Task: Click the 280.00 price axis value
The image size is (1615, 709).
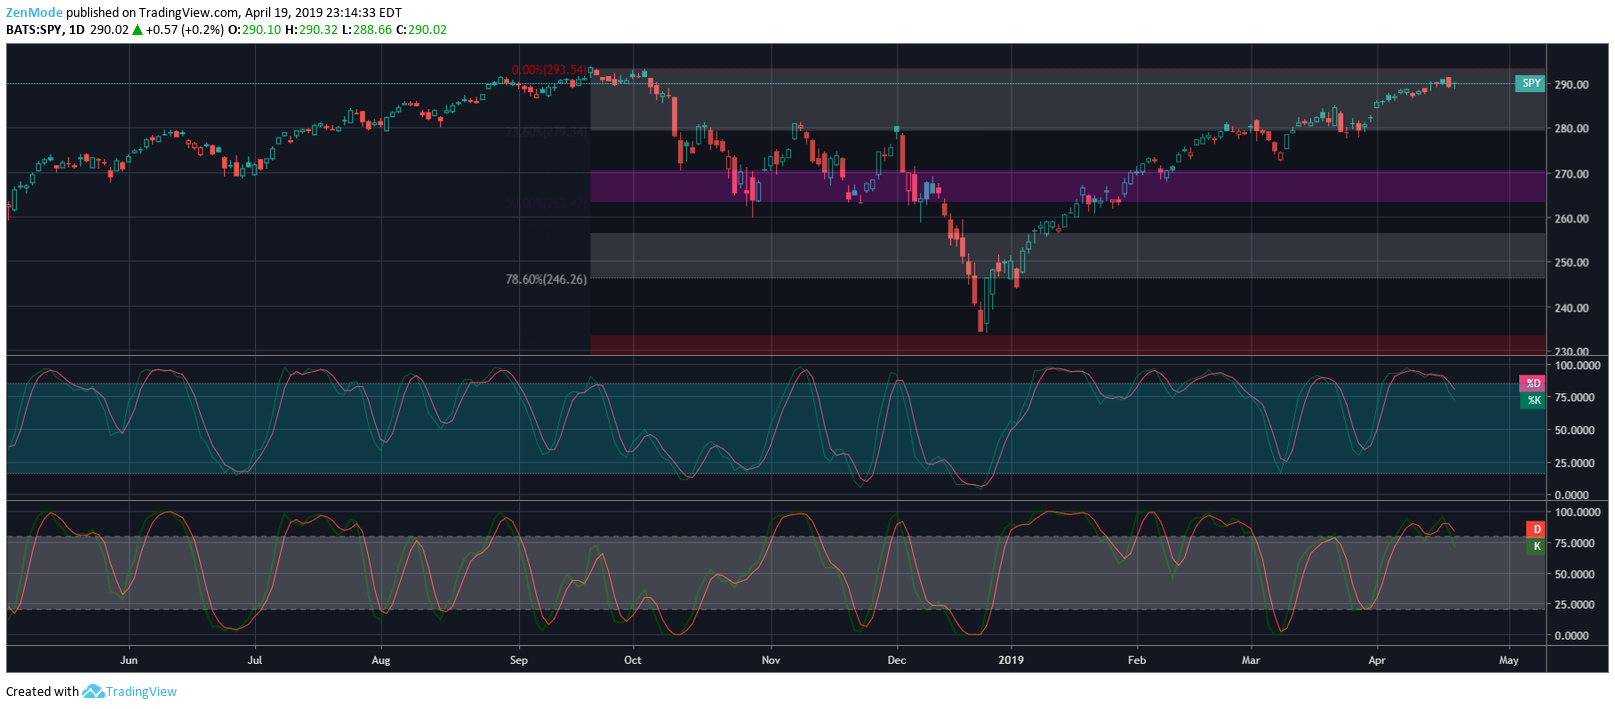Action: [x=1570, y=129]
